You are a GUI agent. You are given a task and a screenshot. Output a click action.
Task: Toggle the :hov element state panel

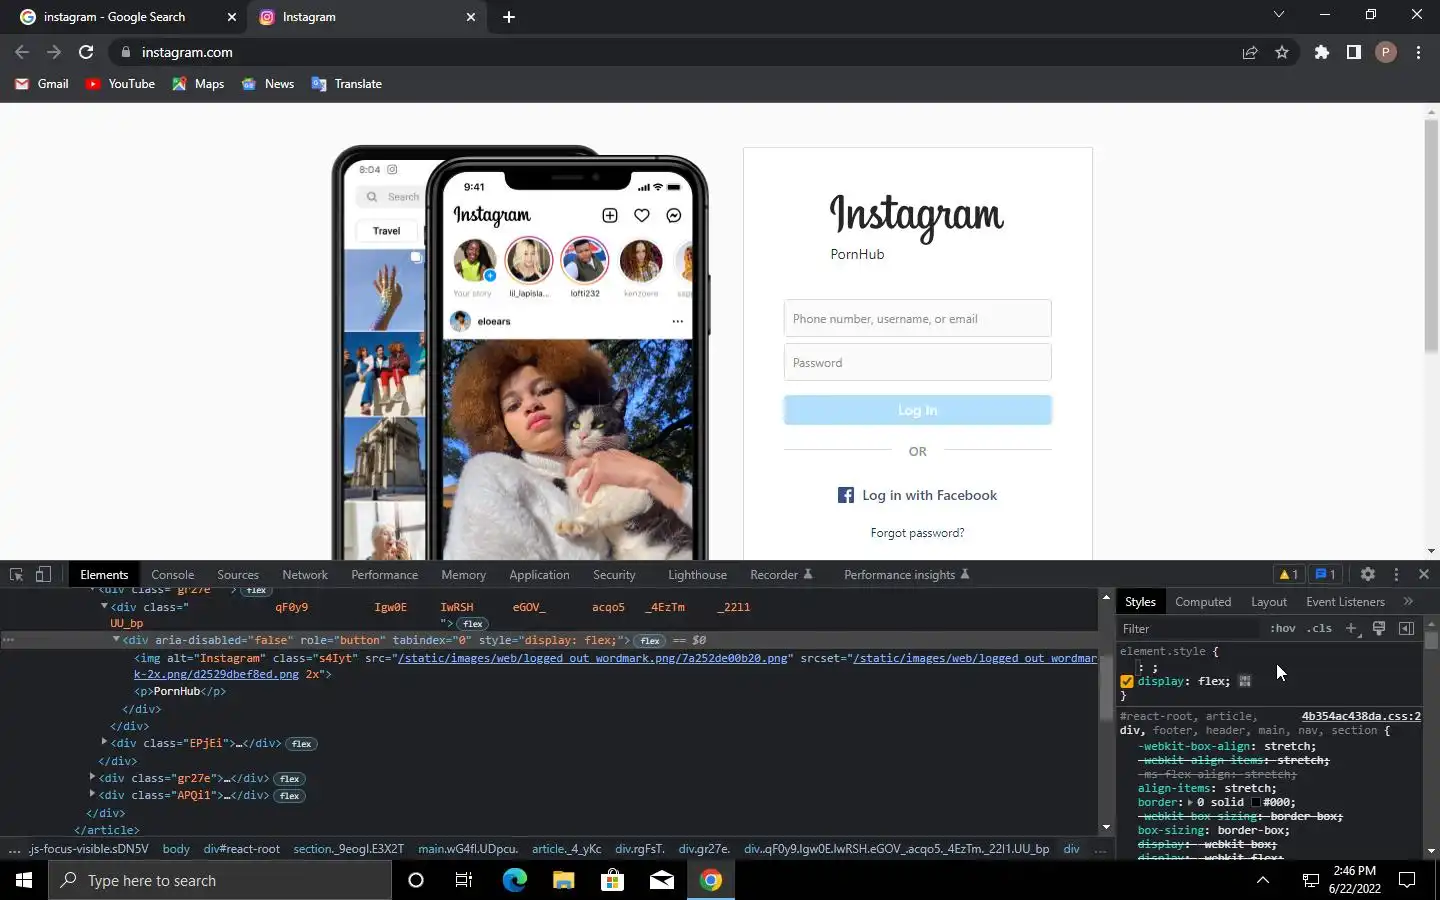coord(1282,628)
